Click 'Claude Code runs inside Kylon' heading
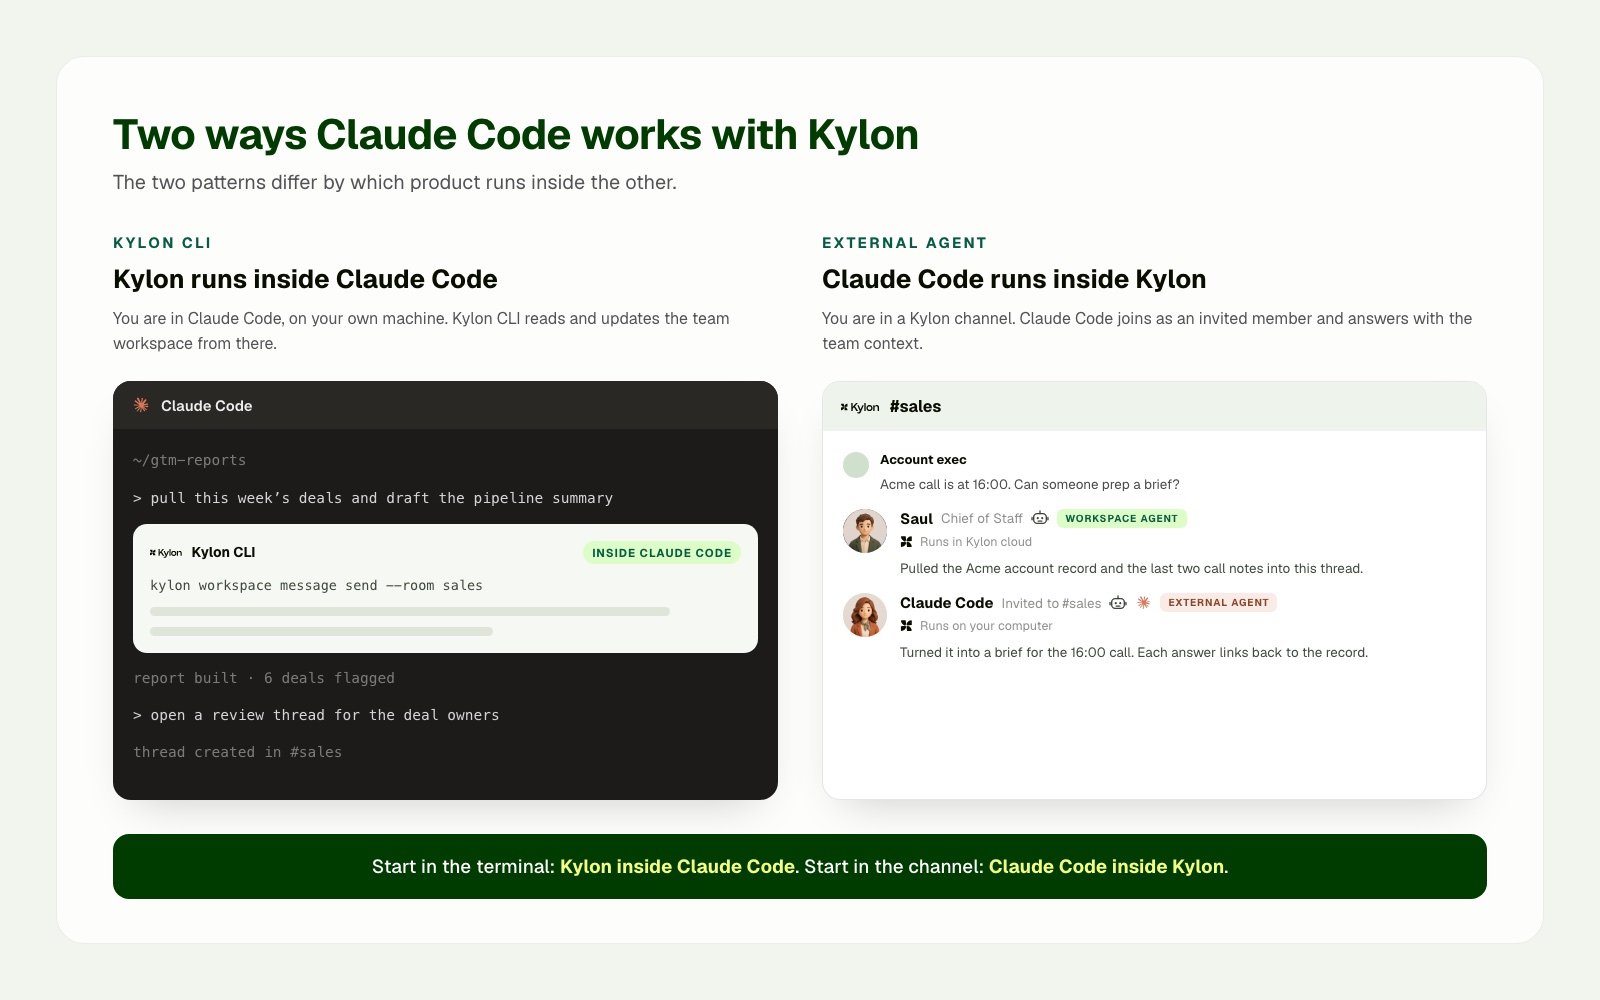Screen dimensions: 1600x1000 (1014, 279)
